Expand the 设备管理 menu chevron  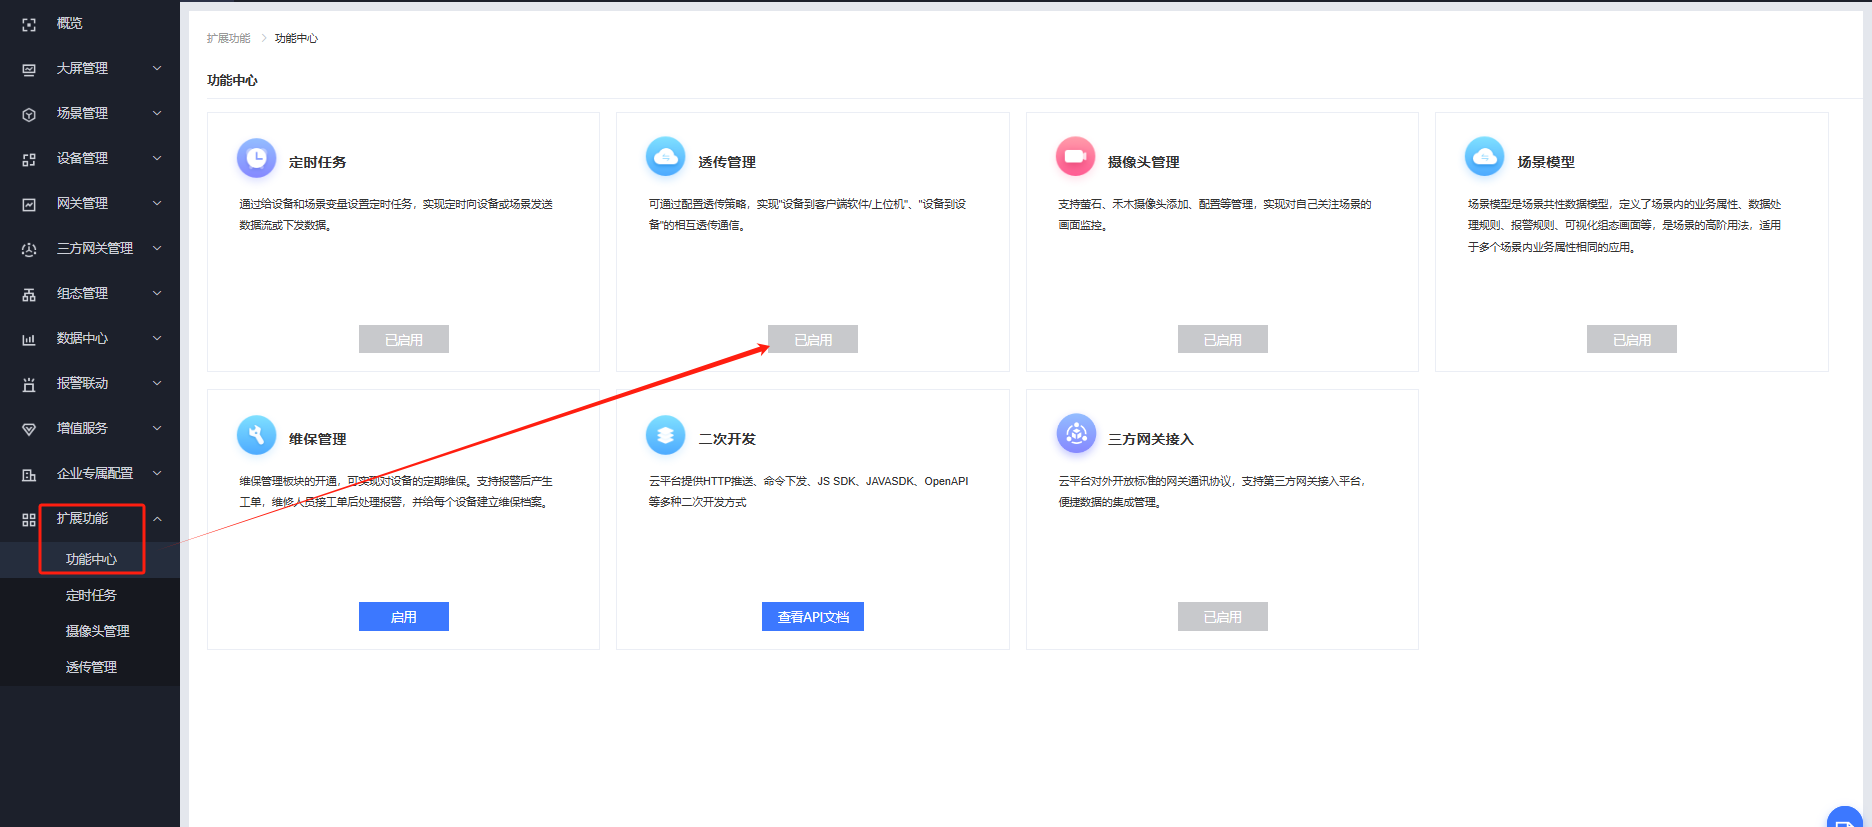(x=157, y=158)
